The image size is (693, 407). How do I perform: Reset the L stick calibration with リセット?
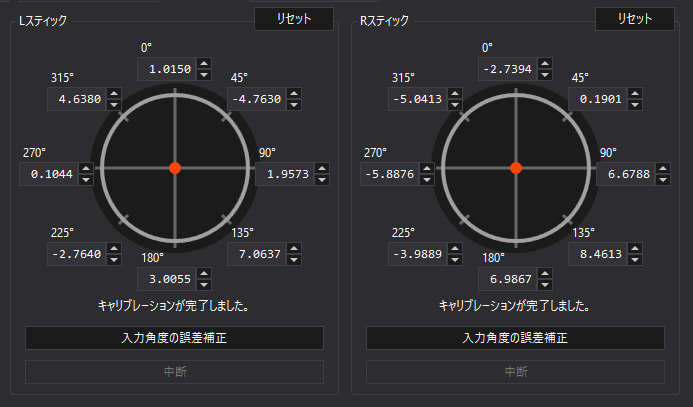pos(293,19)
